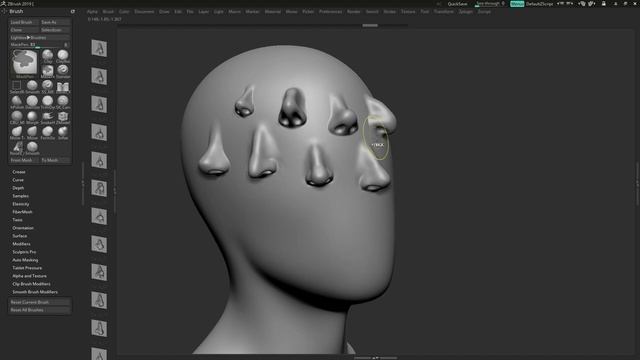The image size is (640, 360).
Task: Select the hPolish brush
Action: pos(17,102)
